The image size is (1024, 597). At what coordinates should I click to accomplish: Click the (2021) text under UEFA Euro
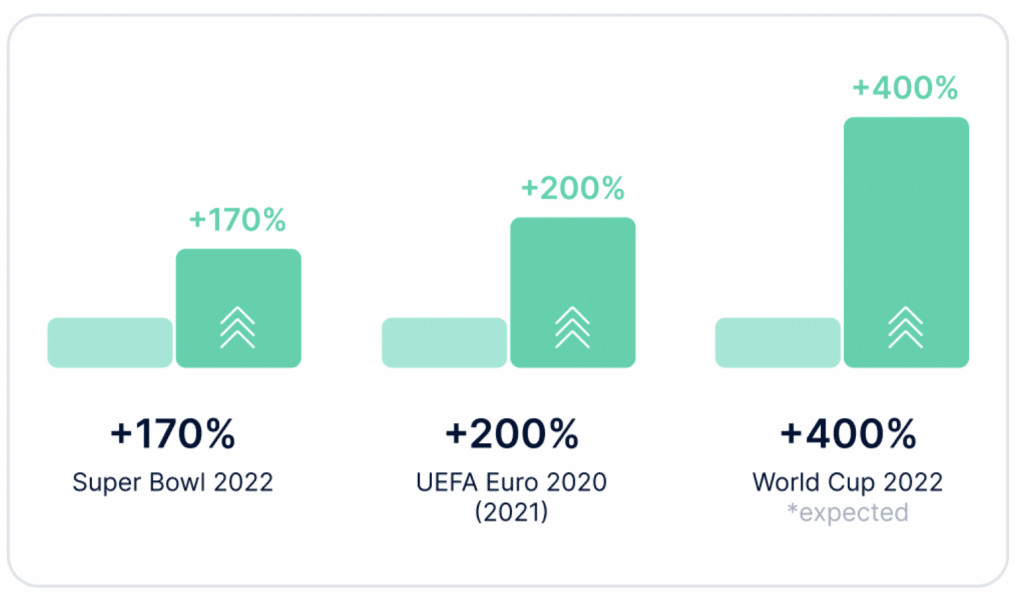[x=512, y=512]
